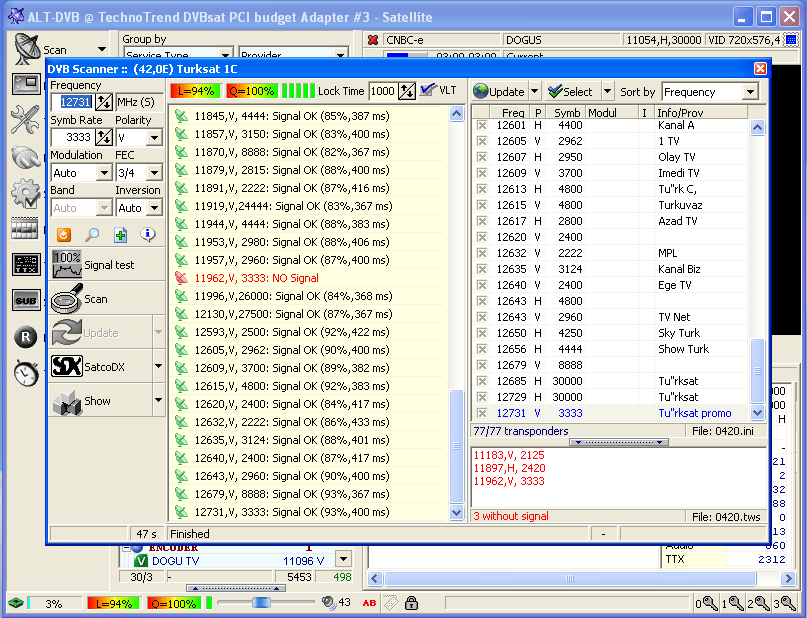Viewport: 807px width, 618px height.
Task: Open the alarm clock timer icon
Action: coord(26,373)
